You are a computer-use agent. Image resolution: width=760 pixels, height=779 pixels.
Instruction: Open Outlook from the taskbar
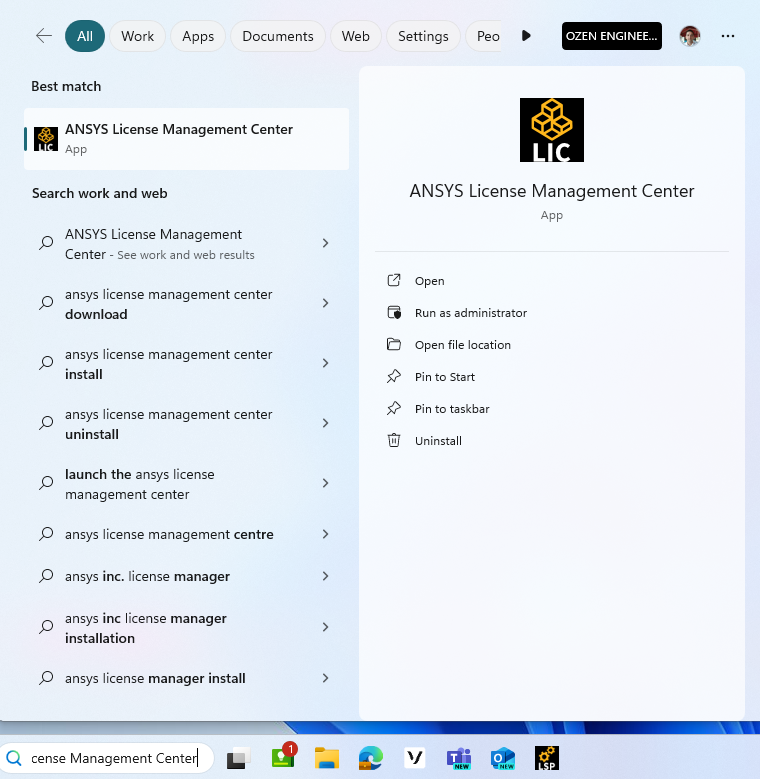502,758
